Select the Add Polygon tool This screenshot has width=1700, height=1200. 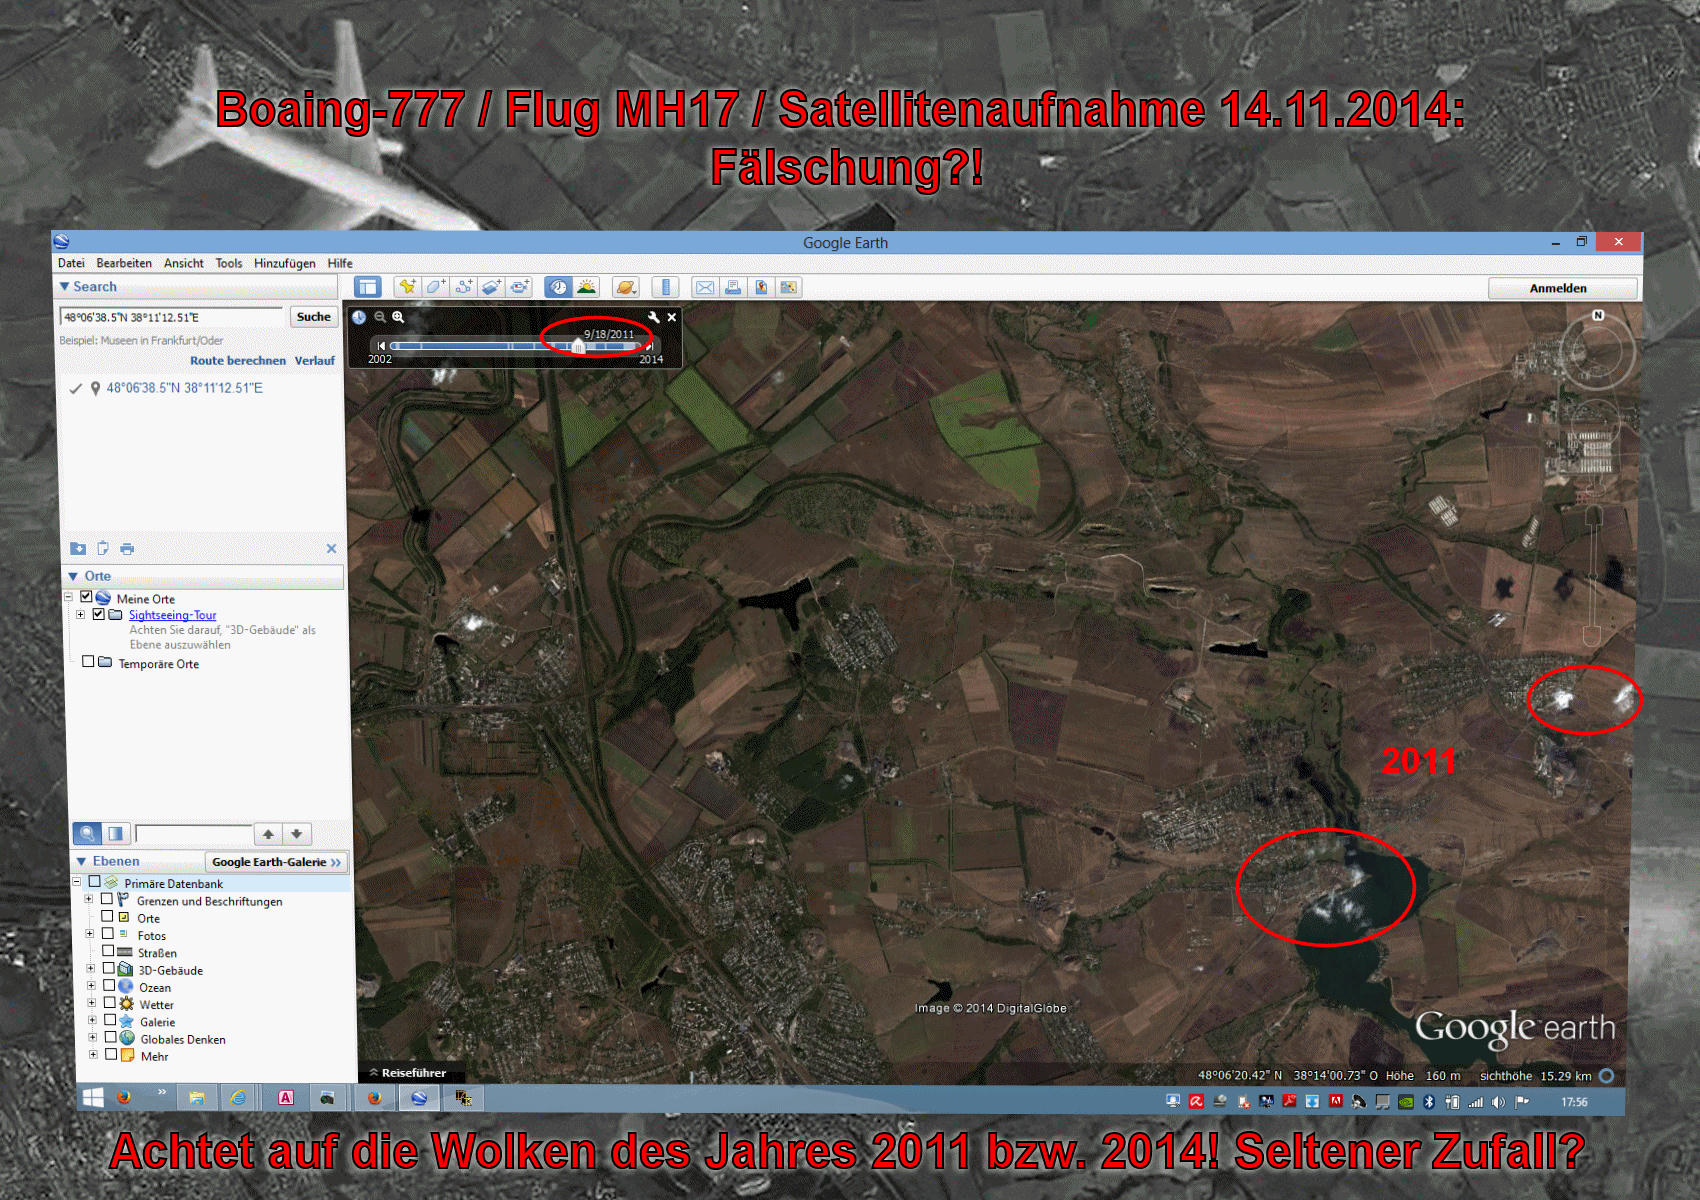(435, 288)
